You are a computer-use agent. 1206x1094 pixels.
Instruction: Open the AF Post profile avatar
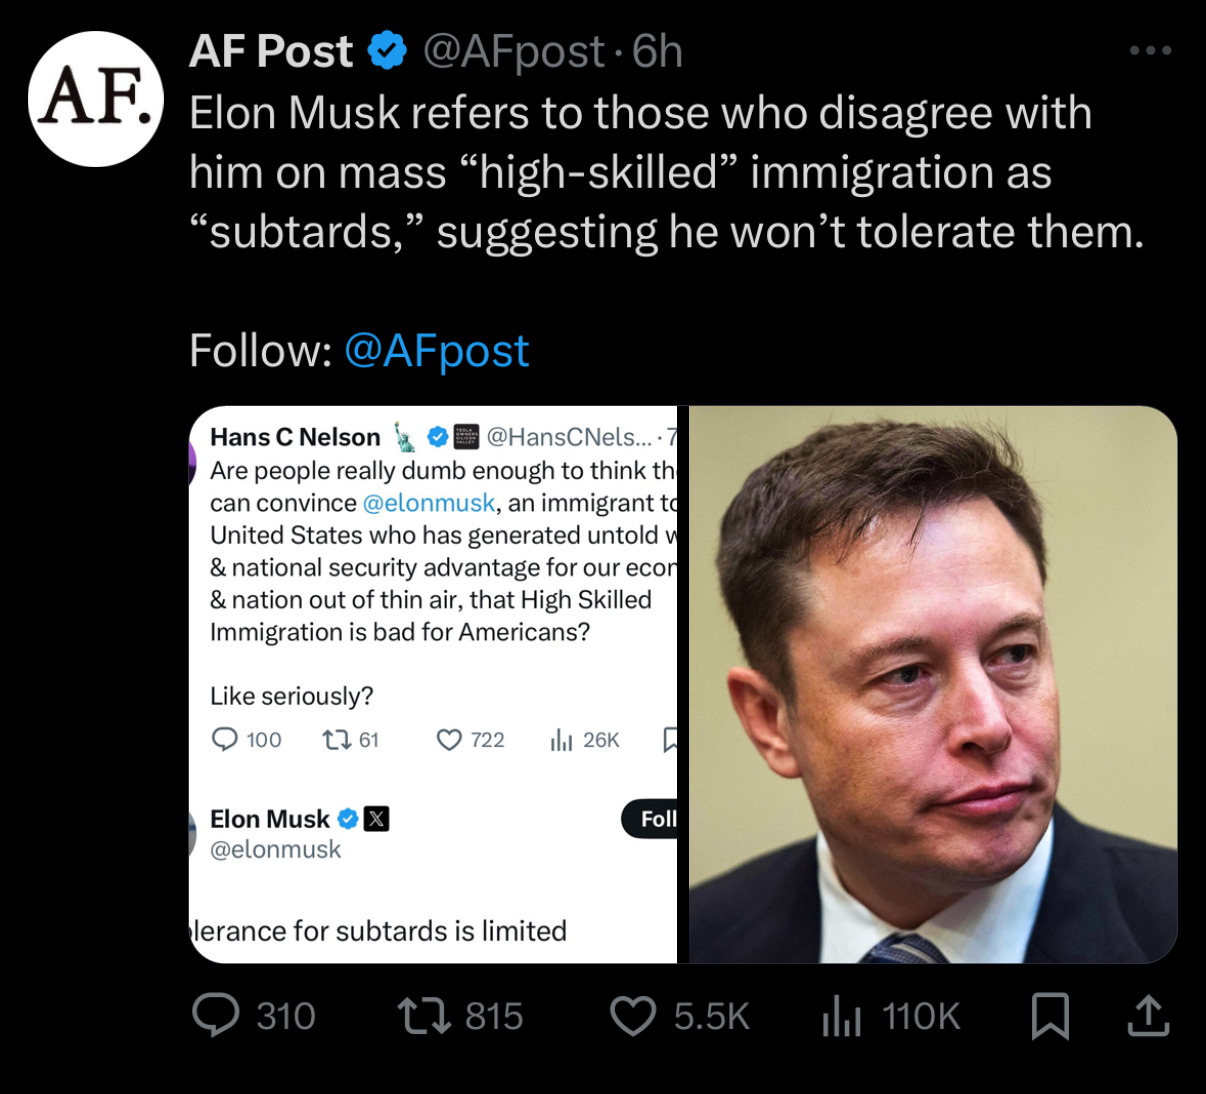coord(95,99)
